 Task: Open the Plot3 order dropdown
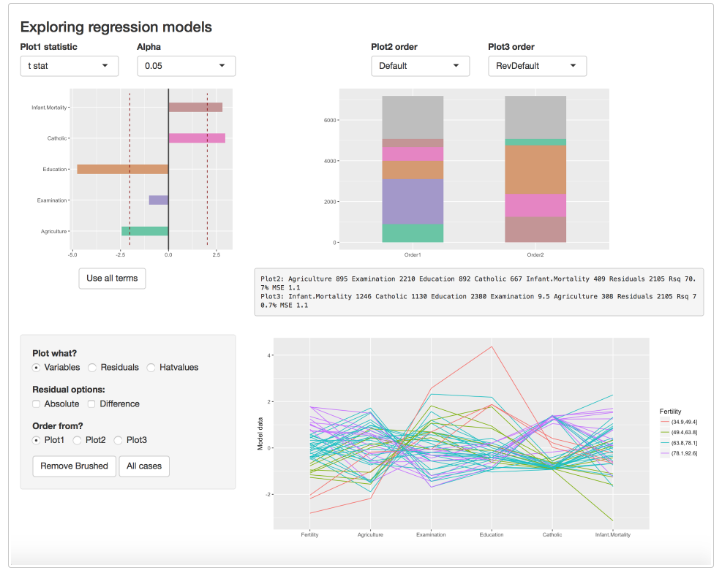click(537, 66)
